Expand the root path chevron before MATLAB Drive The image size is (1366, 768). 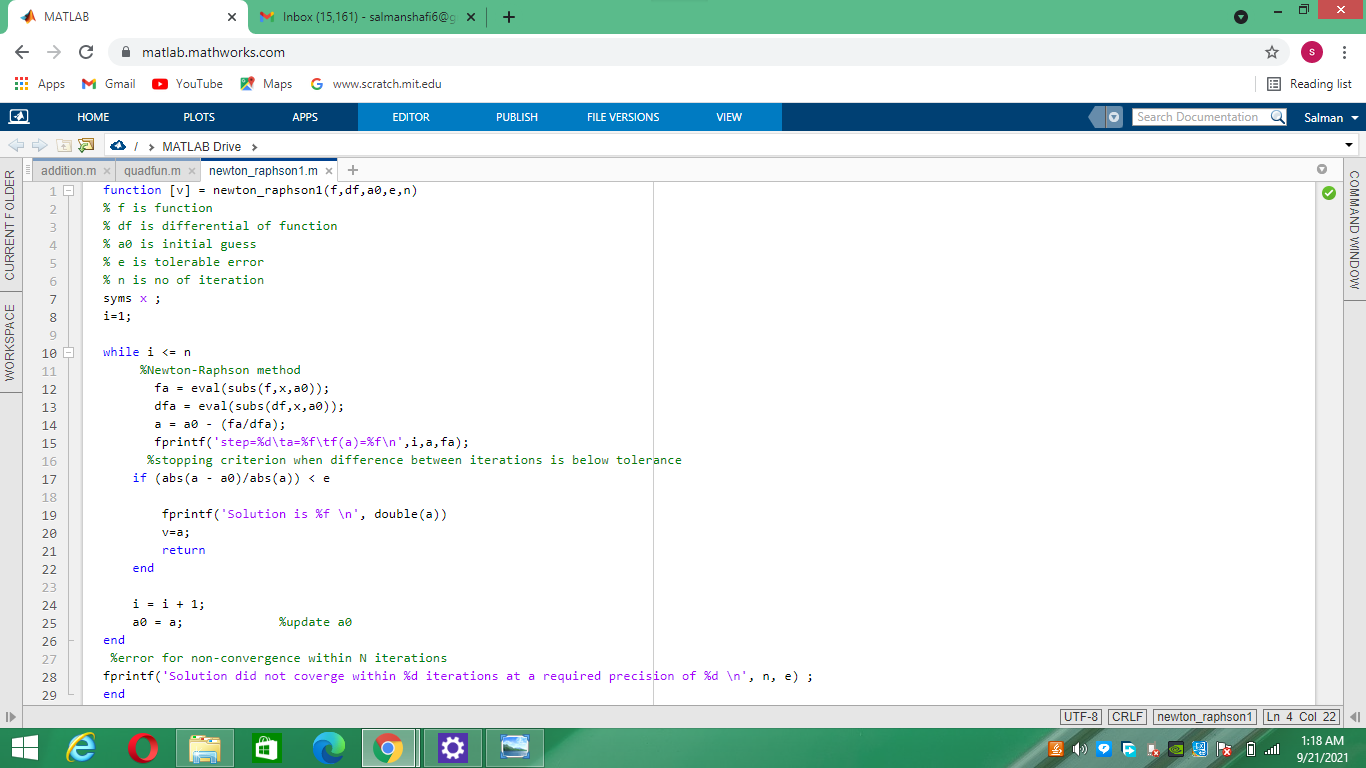click(x=151, y=147)
